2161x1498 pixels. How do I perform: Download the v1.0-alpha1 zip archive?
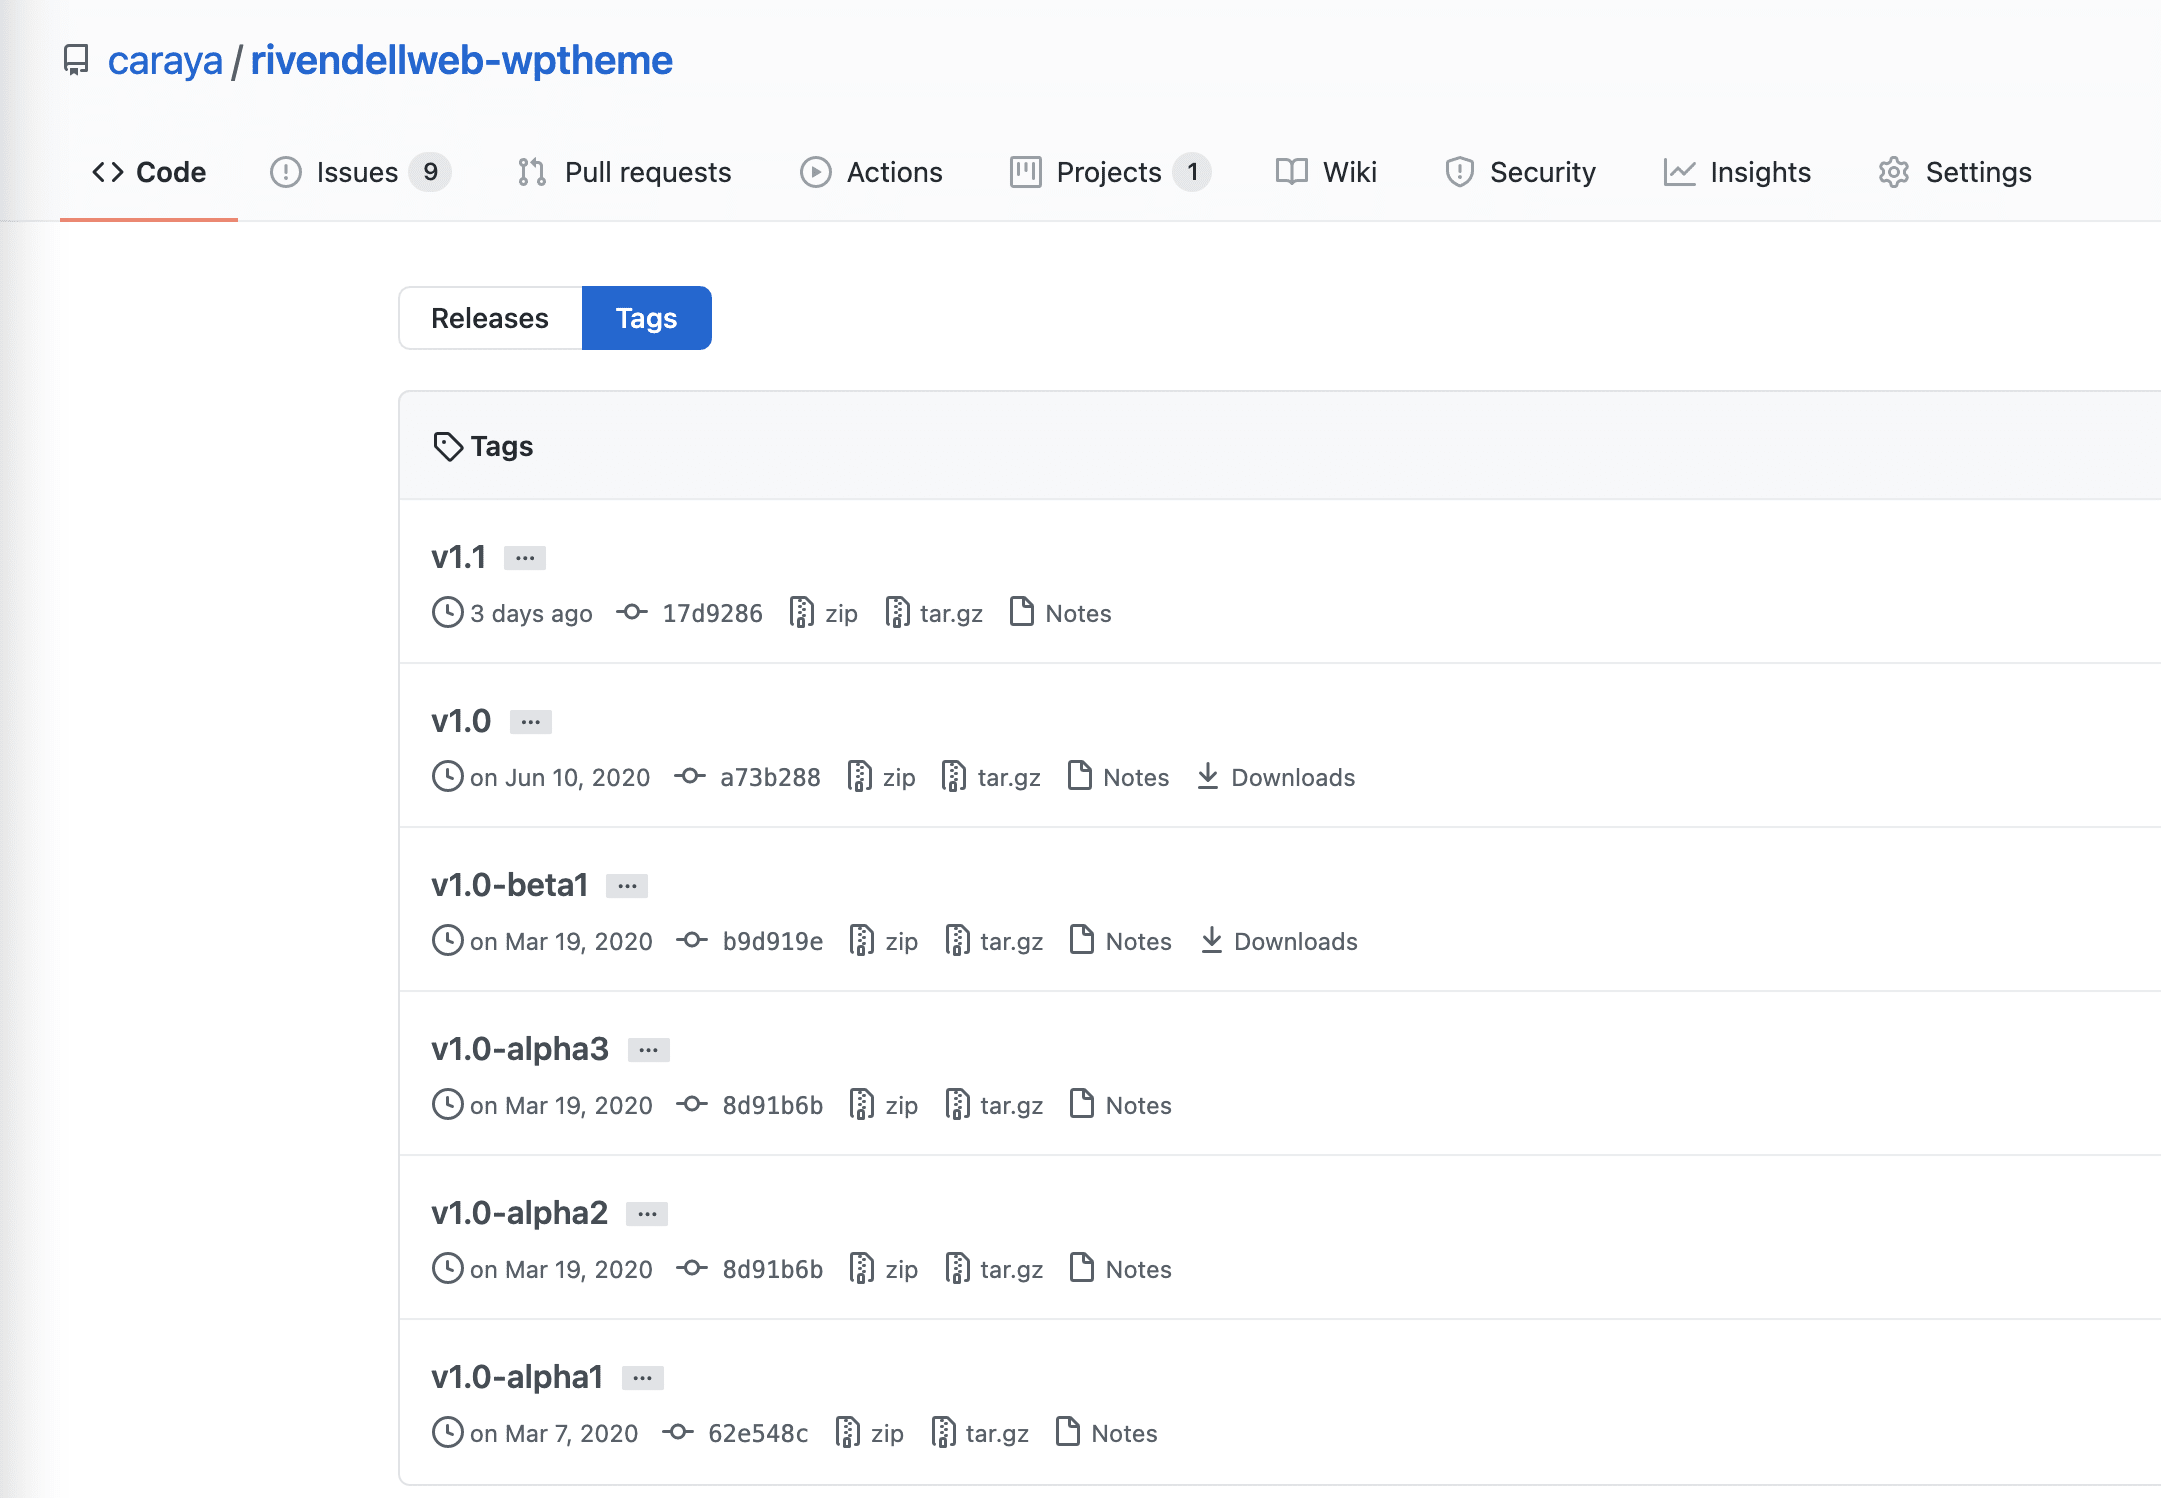pyautogui.click(x=870, y=1433)
